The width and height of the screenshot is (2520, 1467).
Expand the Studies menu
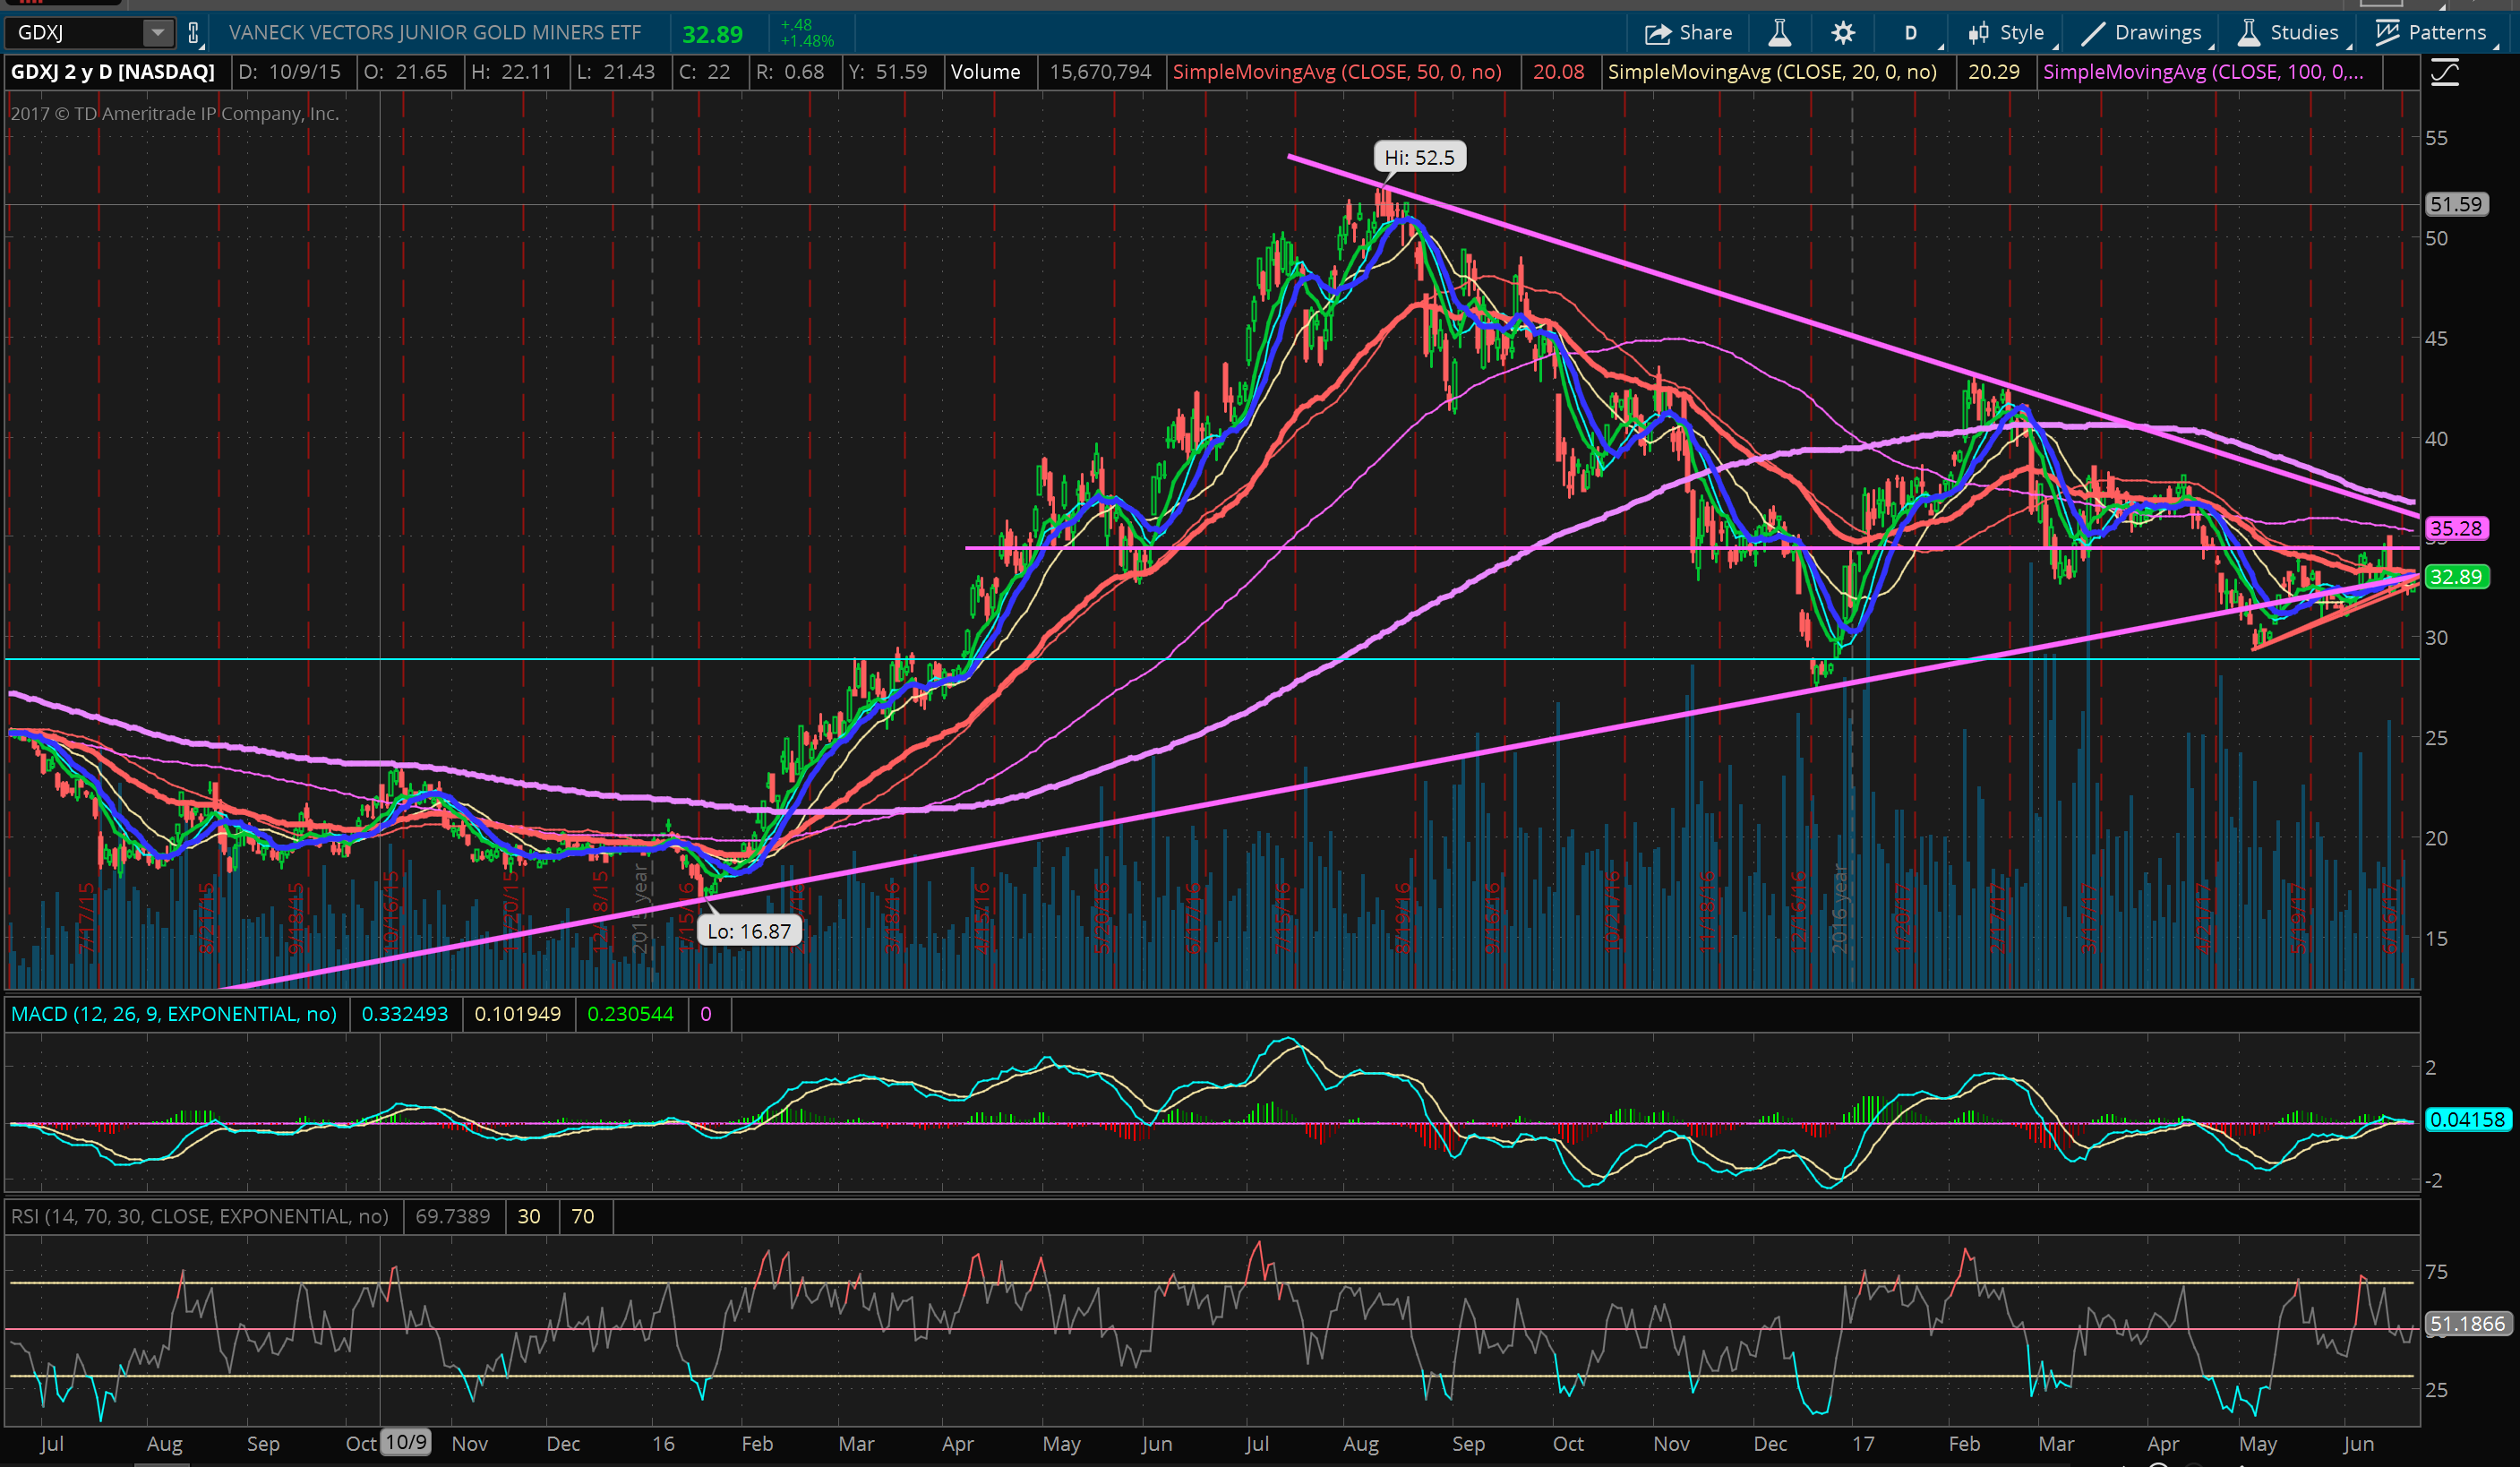click(2288, 33)
